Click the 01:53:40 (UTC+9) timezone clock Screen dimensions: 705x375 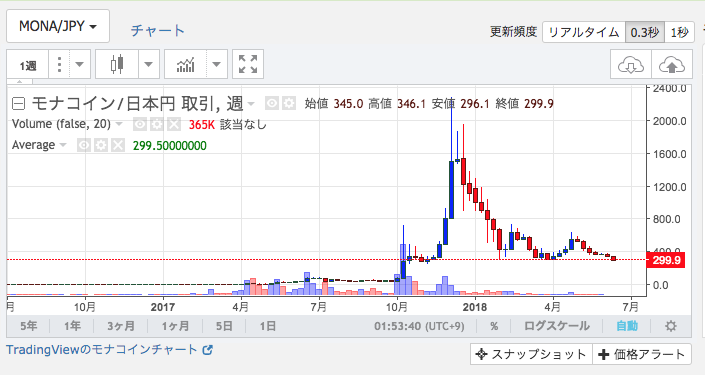point(419,326)
